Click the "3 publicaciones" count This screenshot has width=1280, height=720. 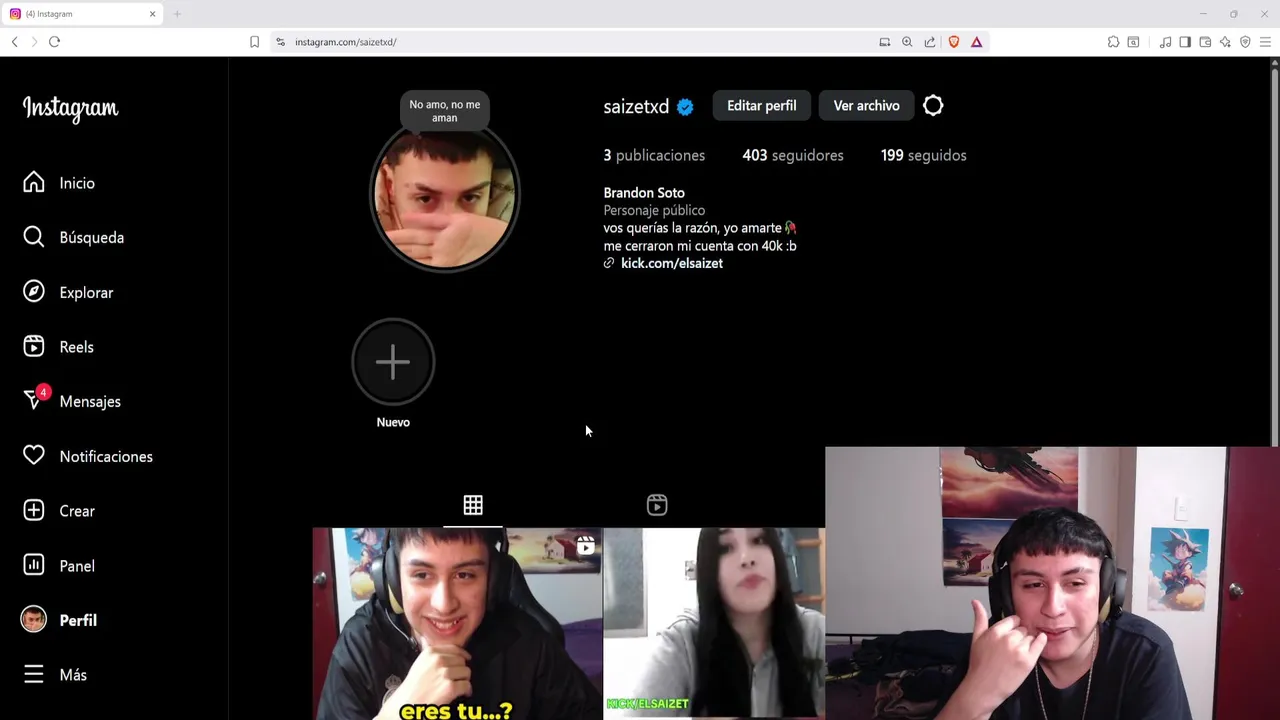tap(654, 155)
